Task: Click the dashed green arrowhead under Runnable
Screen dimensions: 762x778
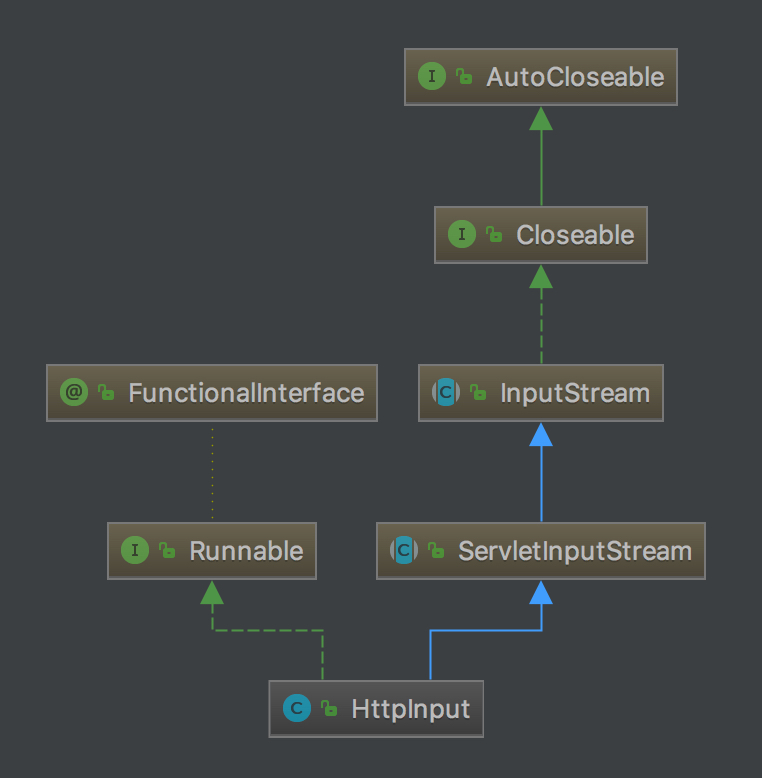Action: point(212,592)
